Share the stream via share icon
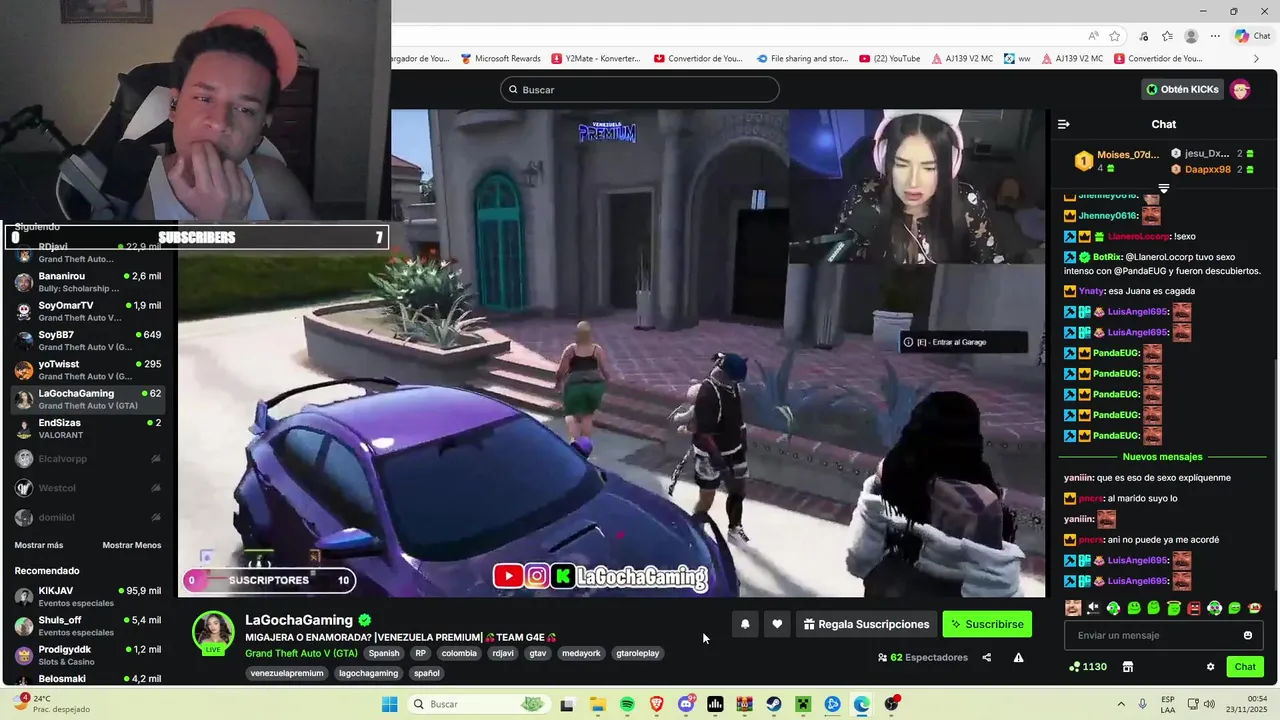This screenshot has width=1280, height=720. point(987,657)
